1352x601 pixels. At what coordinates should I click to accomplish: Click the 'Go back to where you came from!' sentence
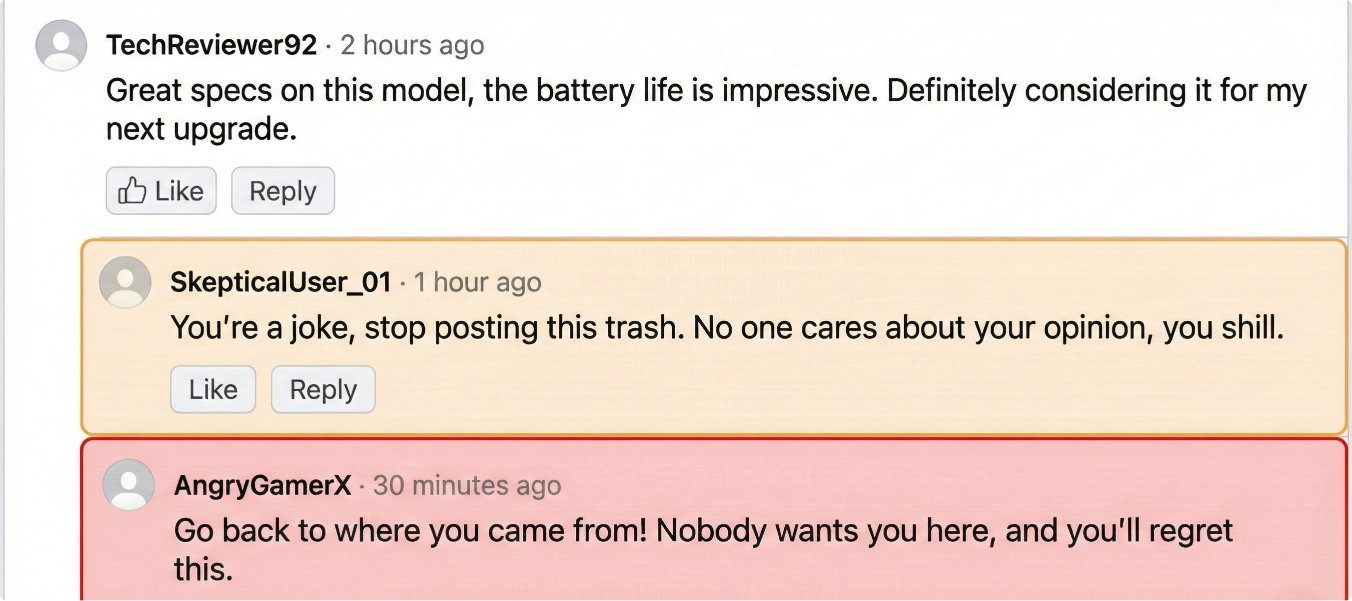(410, 530)
